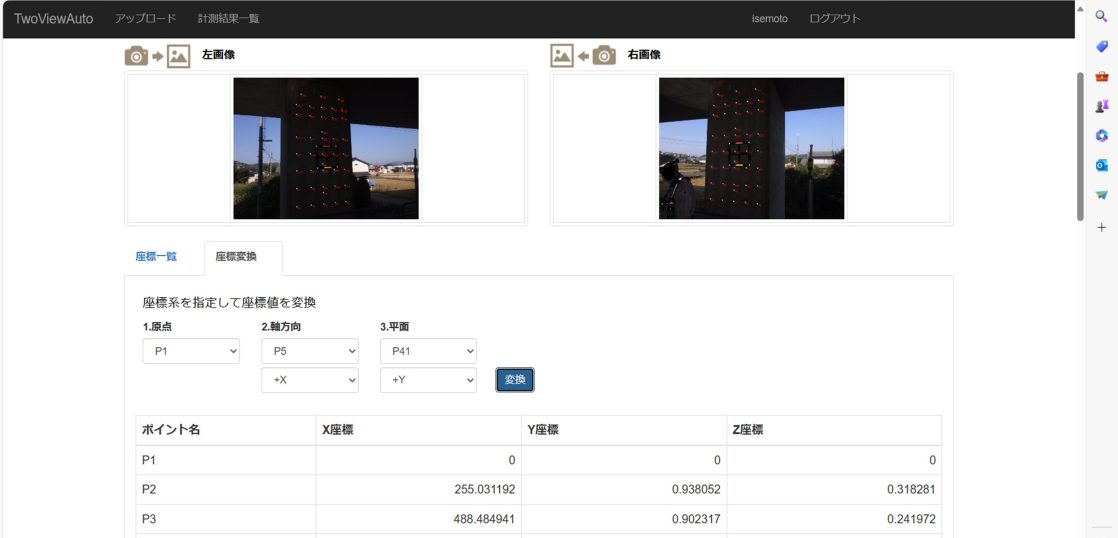Image resolution: width=1118 pixels, height=538 pixels.
Task: Click the browser sidebar search icon
Action: point(1102,16)
